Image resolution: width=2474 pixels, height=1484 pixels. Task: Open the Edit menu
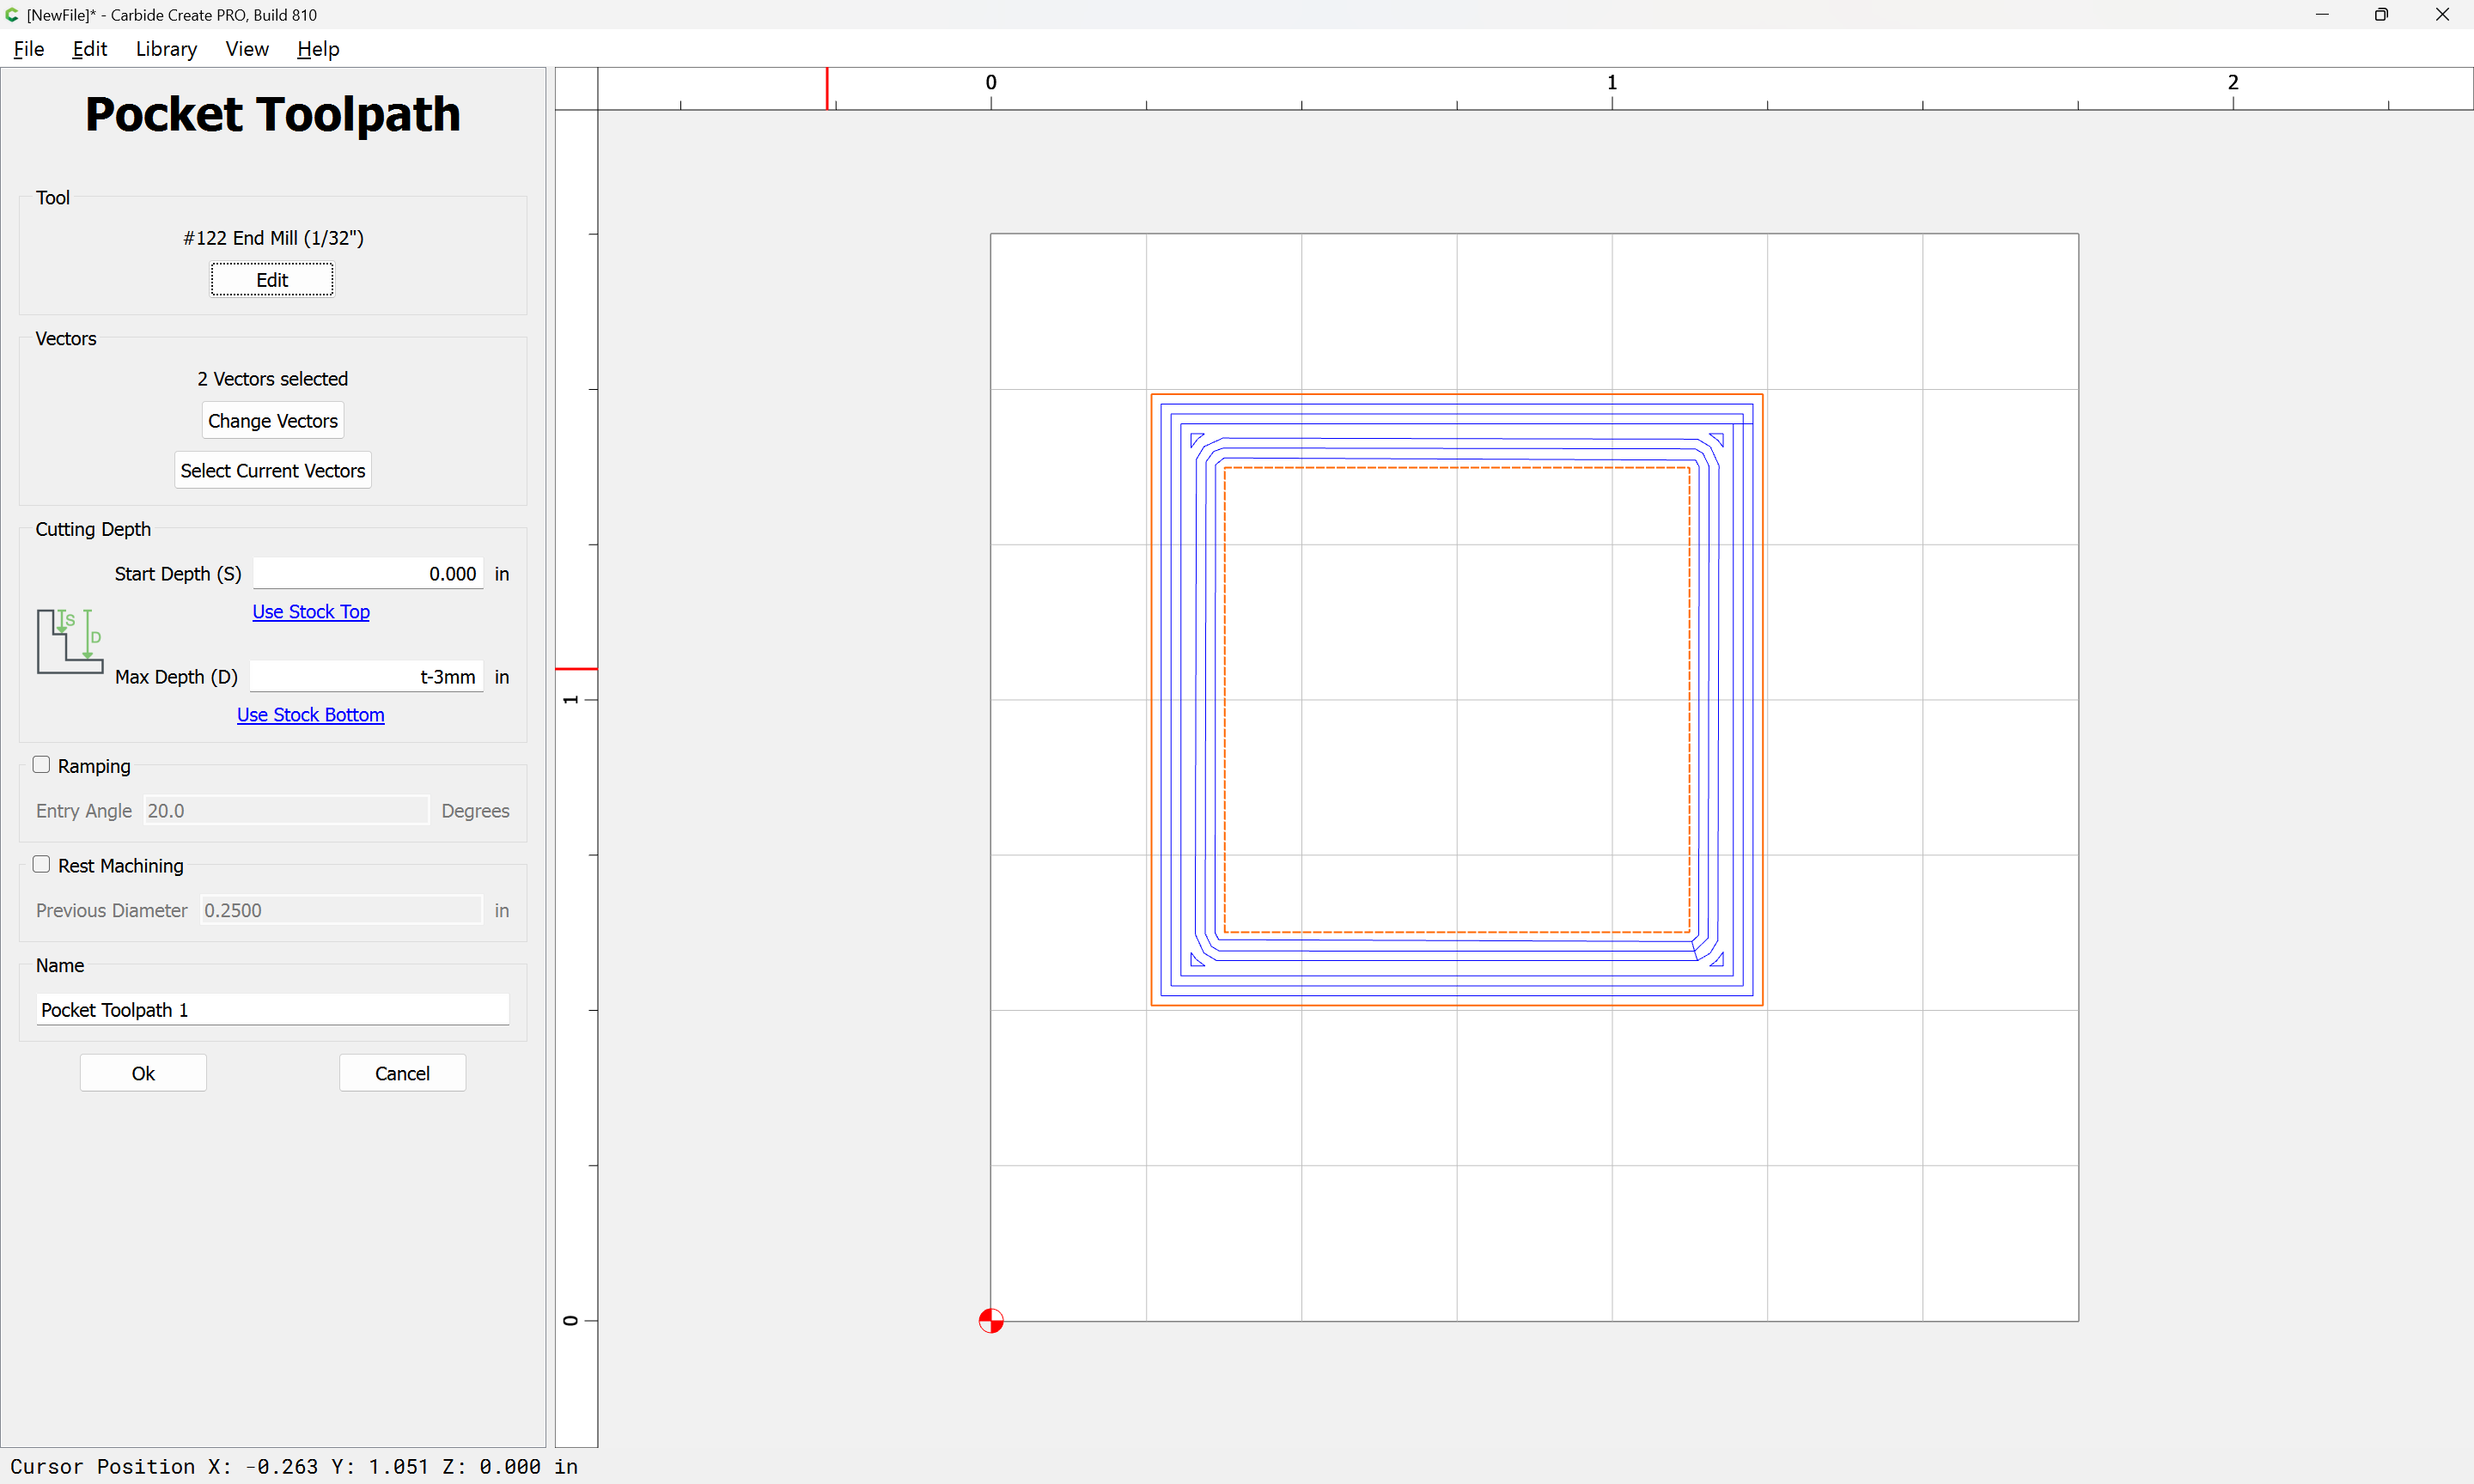[89, 49]
